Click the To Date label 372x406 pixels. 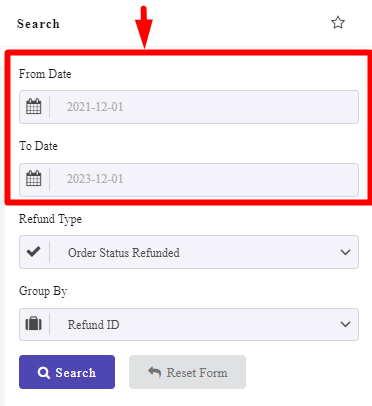(x=38, y=146)
